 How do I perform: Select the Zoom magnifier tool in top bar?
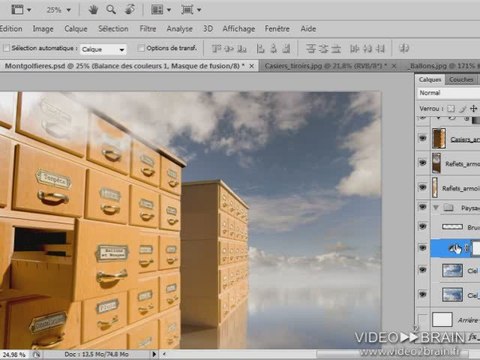click(111, 10)
